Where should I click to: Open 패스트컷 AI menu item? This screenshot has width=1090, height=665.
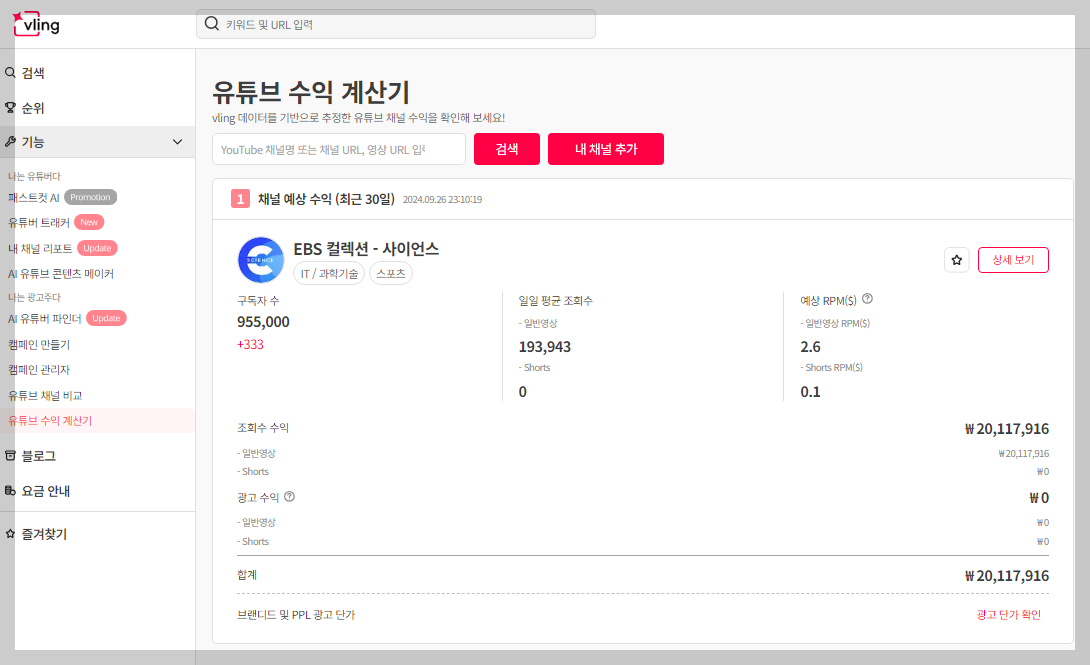33,197
